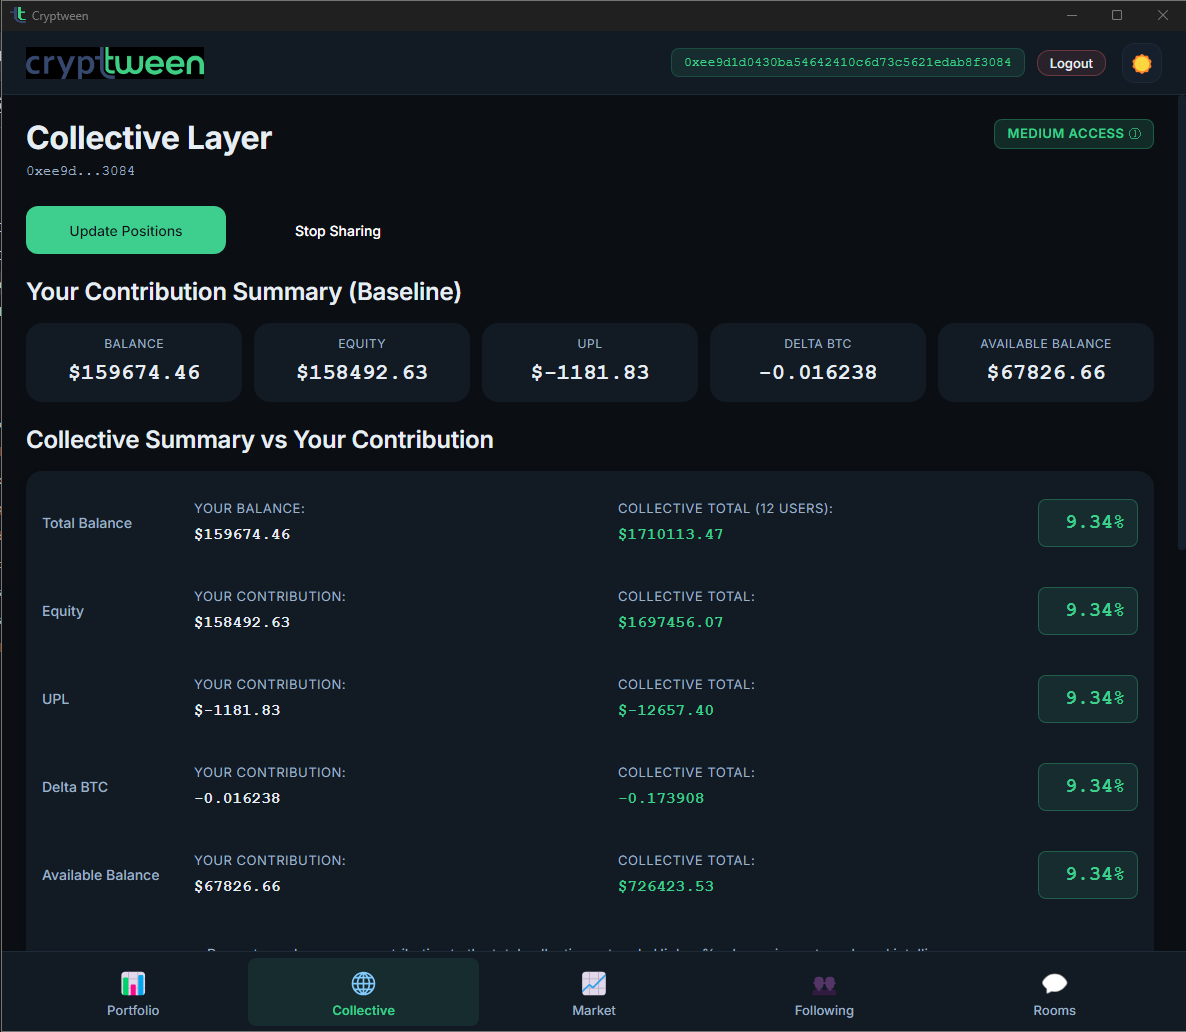Select the EQUITY card value $158492.63
The height and width of the screenshot is (1032, 1186).
(362, 372)
